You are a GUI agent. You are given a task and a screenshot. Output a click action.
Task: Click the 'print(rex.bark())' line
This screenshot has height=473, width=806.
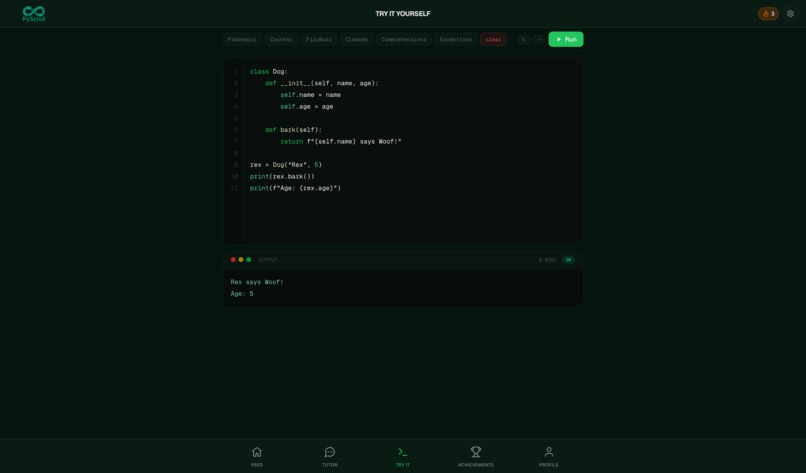click(282, 177)
